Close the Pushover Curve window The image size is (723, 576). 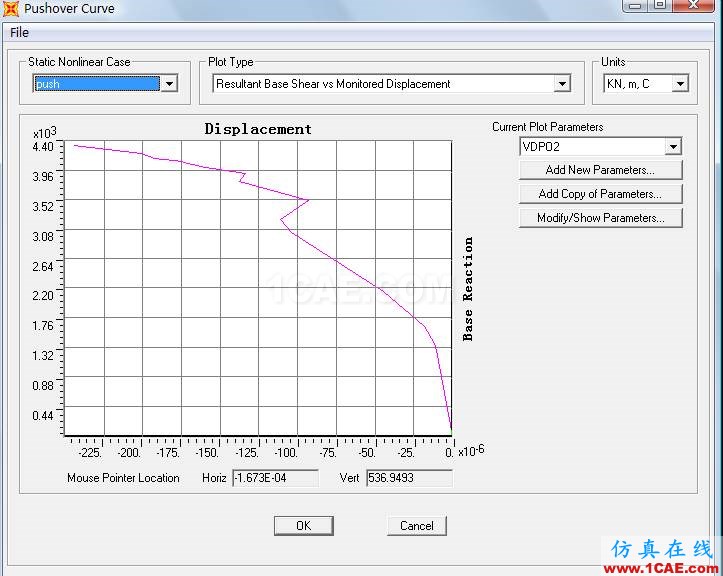click(x=693, y=5)
